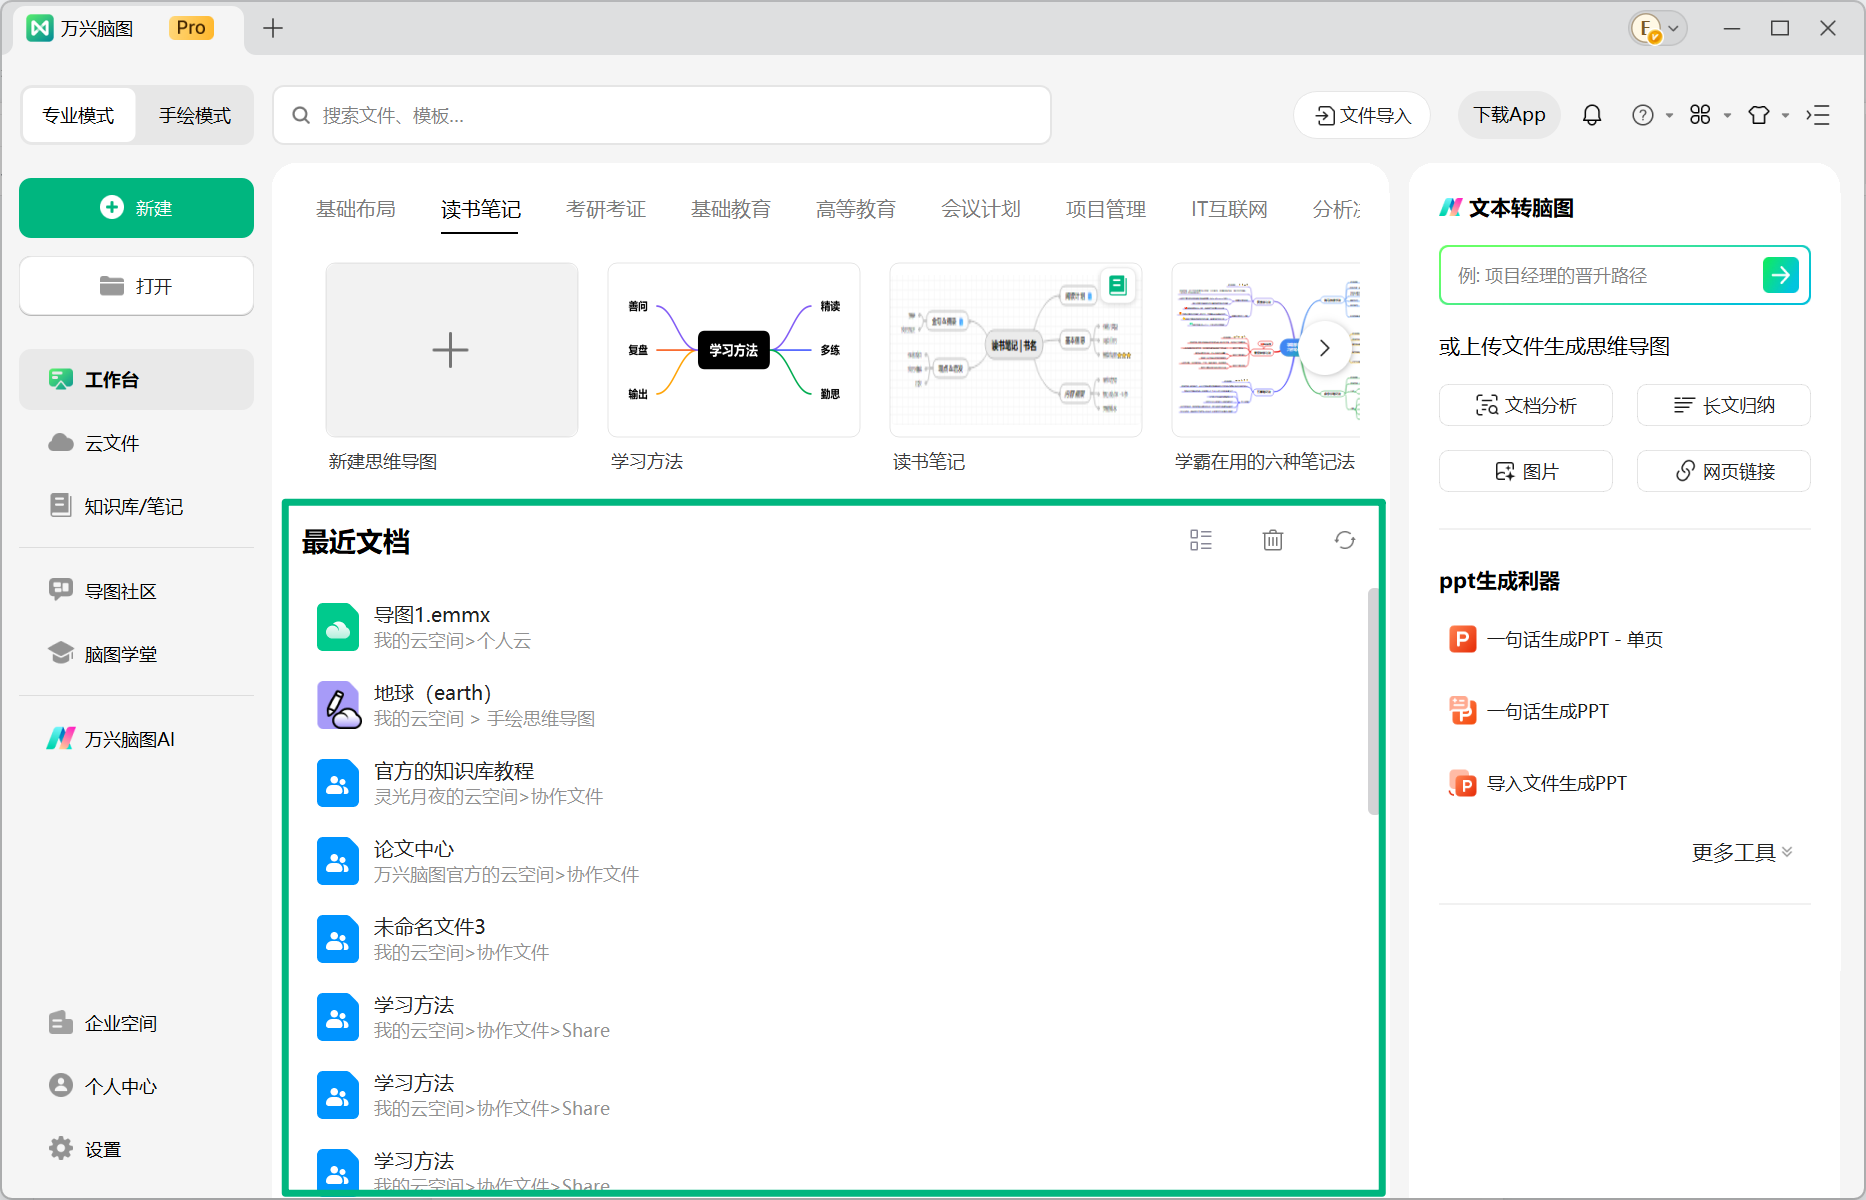1866x1200 pixels.
Task: Expand 更多工具
Action: (x=1742, y=852)
